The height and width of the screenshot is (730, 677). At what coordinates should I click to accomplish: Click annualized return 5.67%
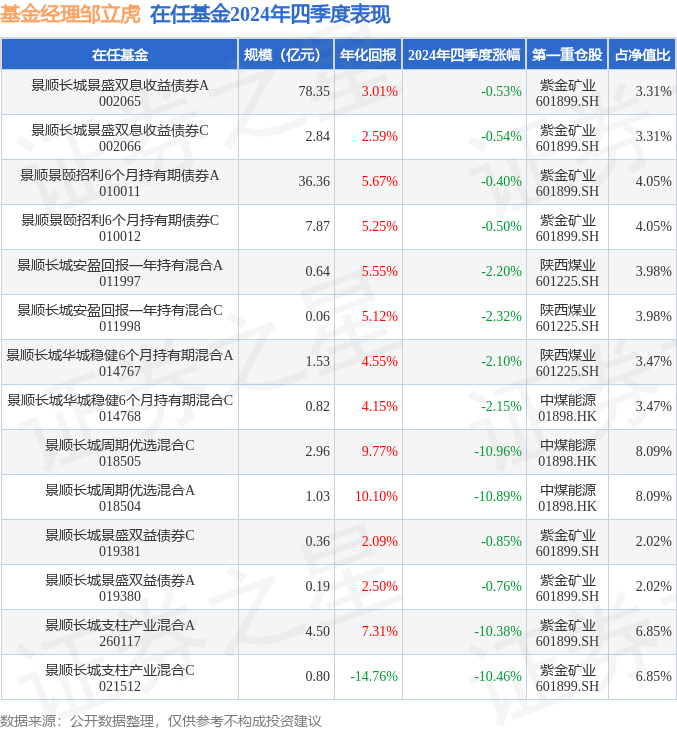(379, 181)
